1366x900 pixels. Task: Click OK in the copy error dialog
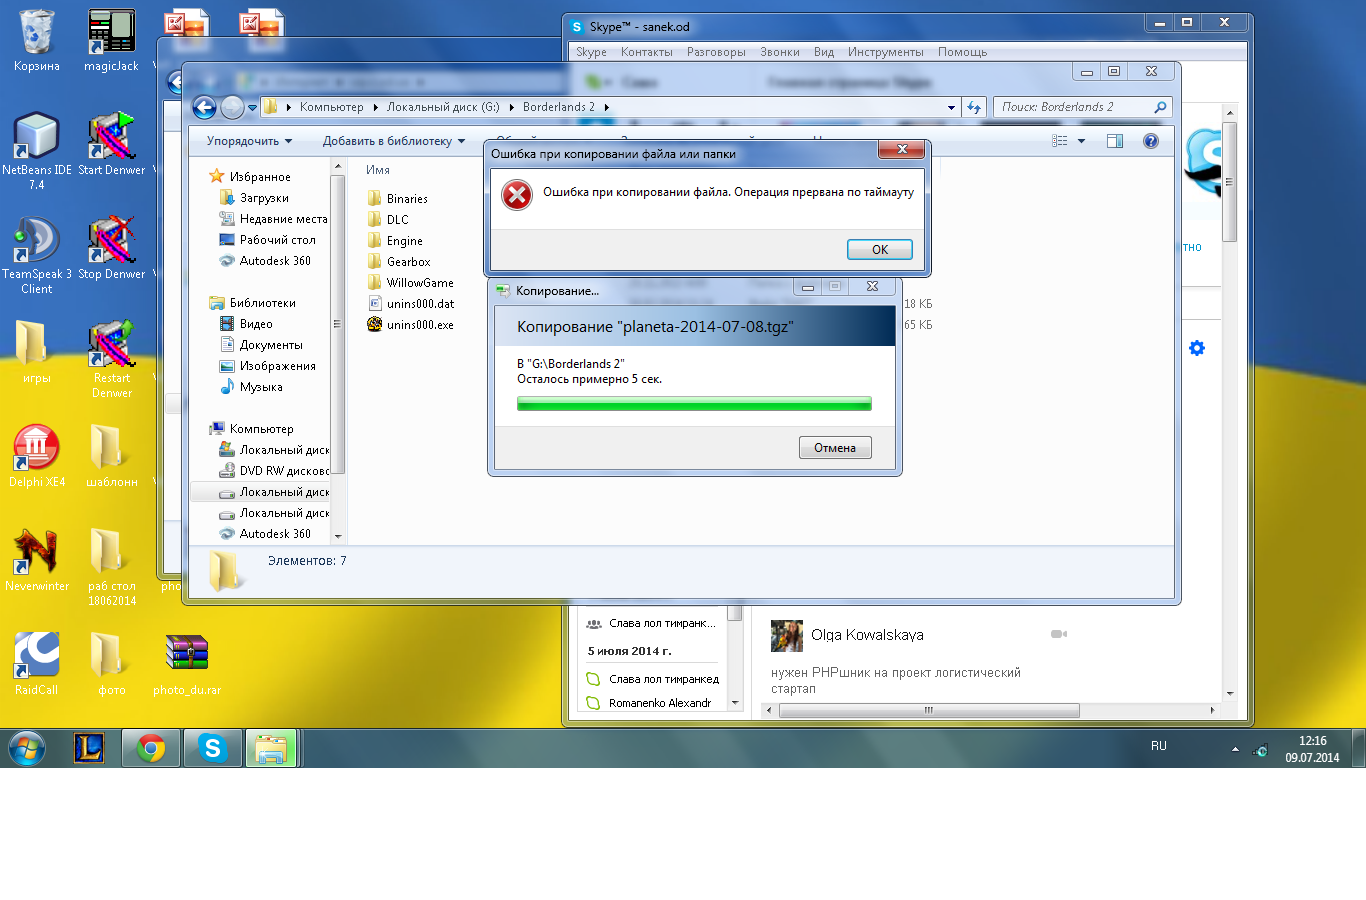pos(880,250)
